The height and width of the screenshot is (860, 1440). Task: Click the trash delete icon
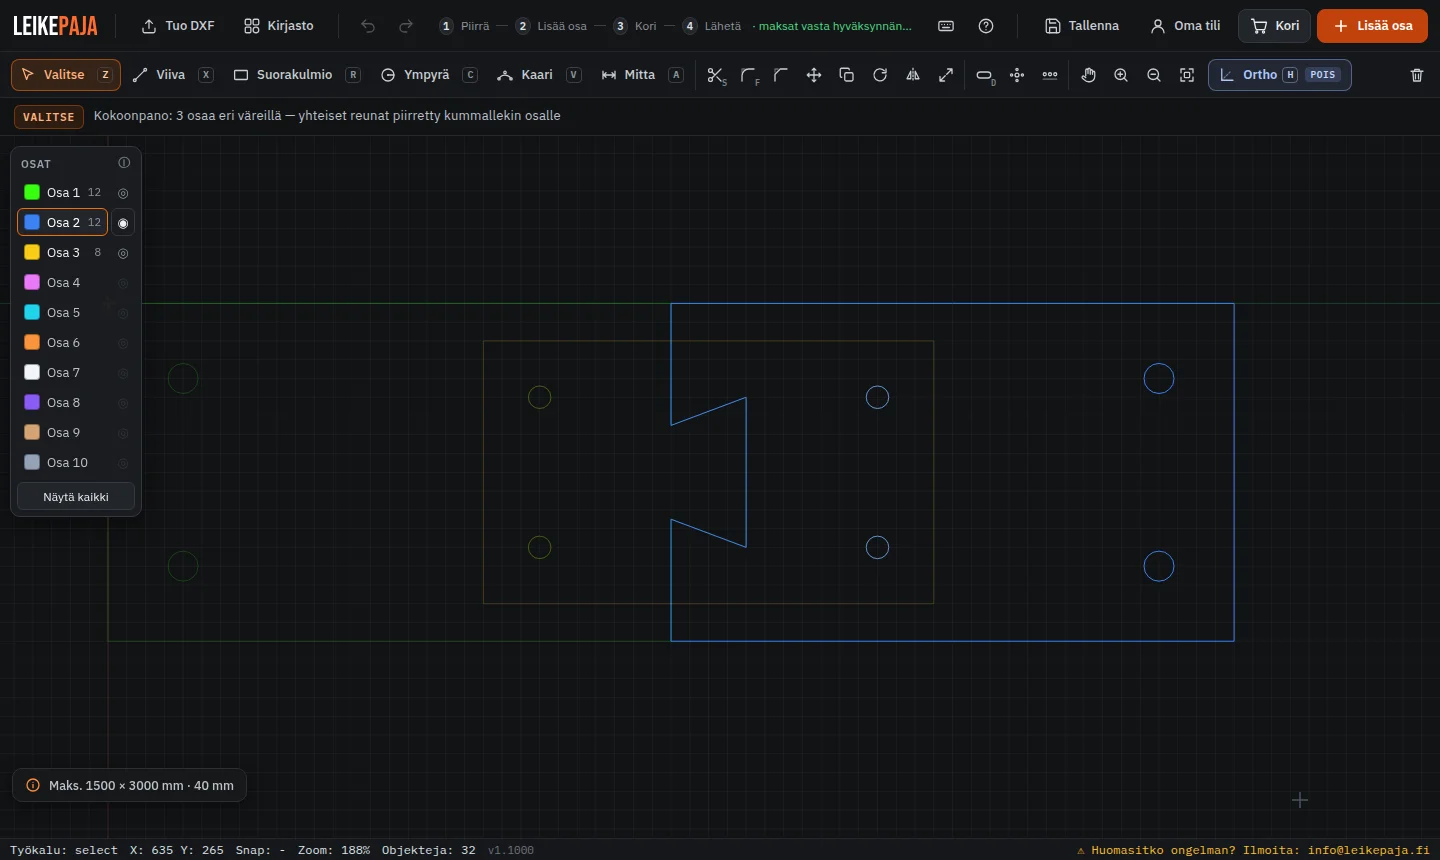pos(1417,75)
